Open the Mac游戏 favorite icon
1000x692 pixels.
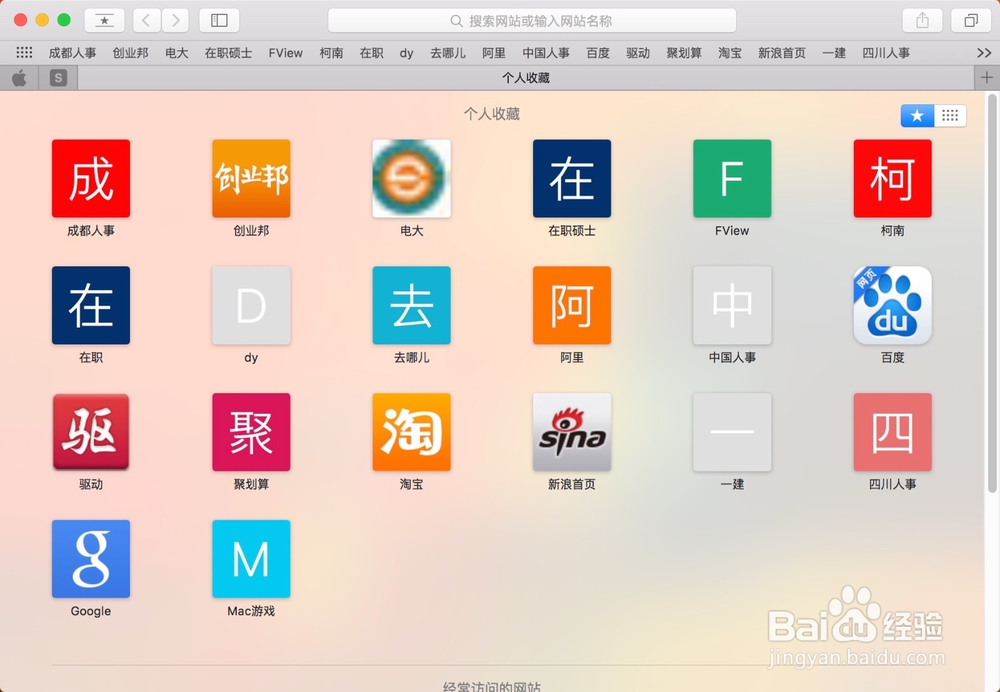click(251, 560)
